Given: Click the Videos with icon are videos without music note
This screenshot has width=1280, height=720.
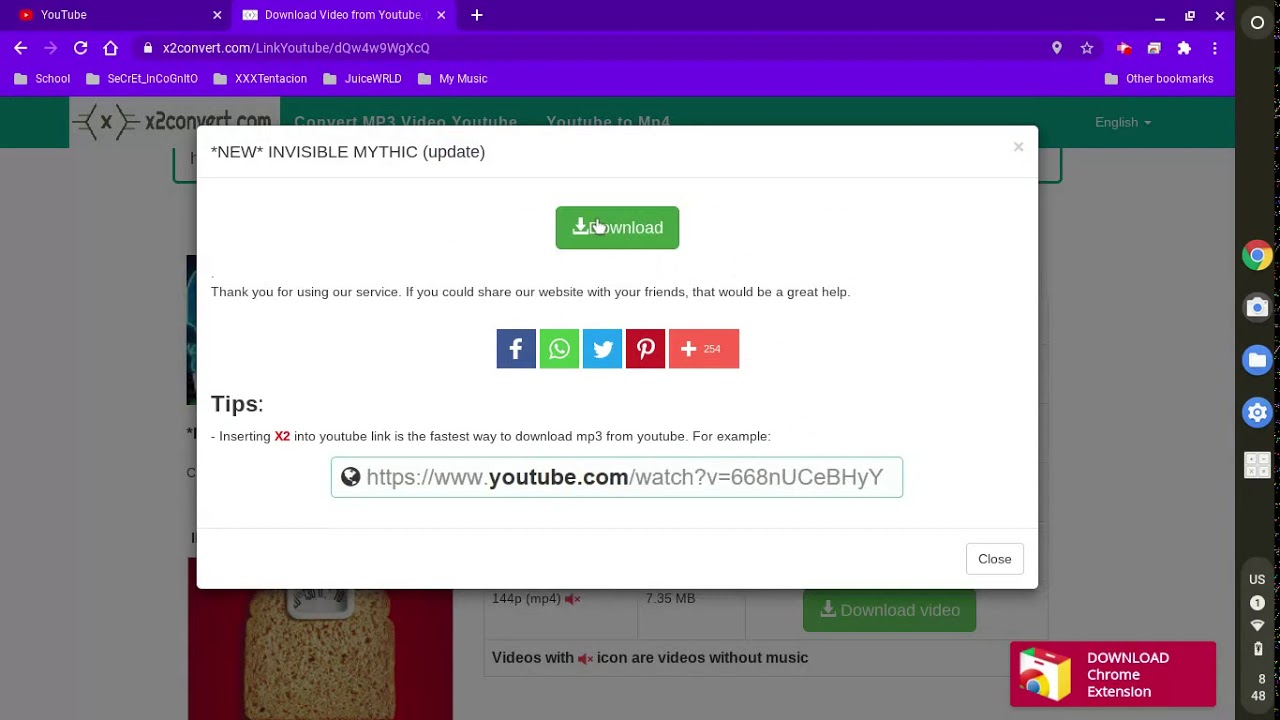Looking at the screenshot, I should [650, 658].
